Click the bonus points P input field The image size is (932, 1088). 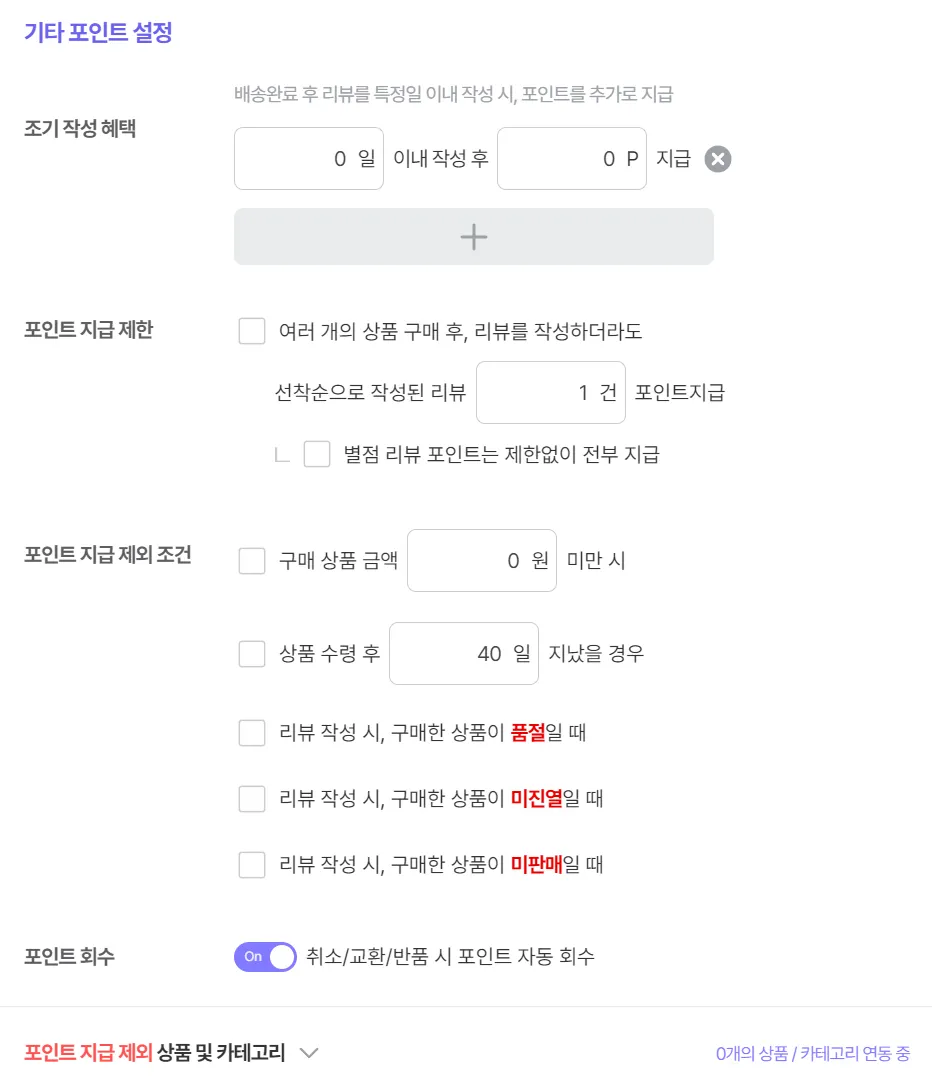point(571,159)
